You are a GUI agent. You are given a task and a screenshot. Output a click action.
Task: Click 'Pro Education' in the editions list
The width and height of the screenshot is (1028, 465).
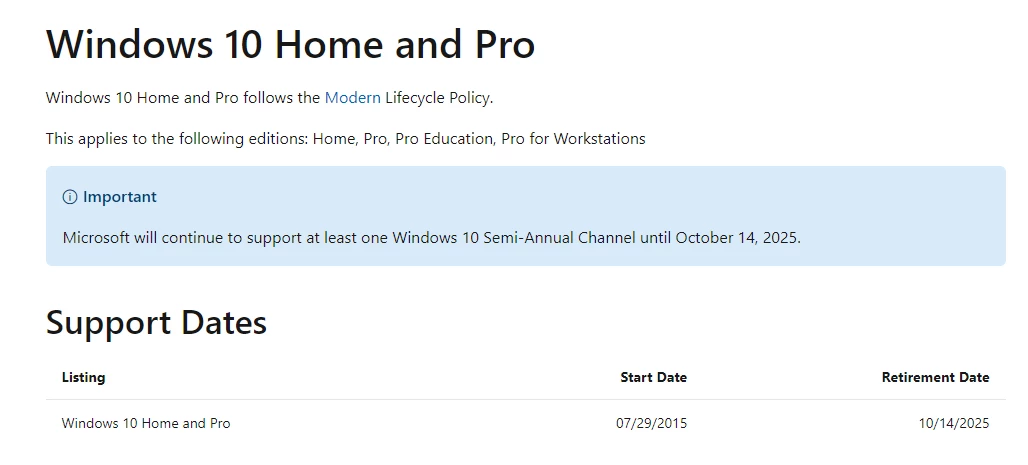(x=443, y=139)
